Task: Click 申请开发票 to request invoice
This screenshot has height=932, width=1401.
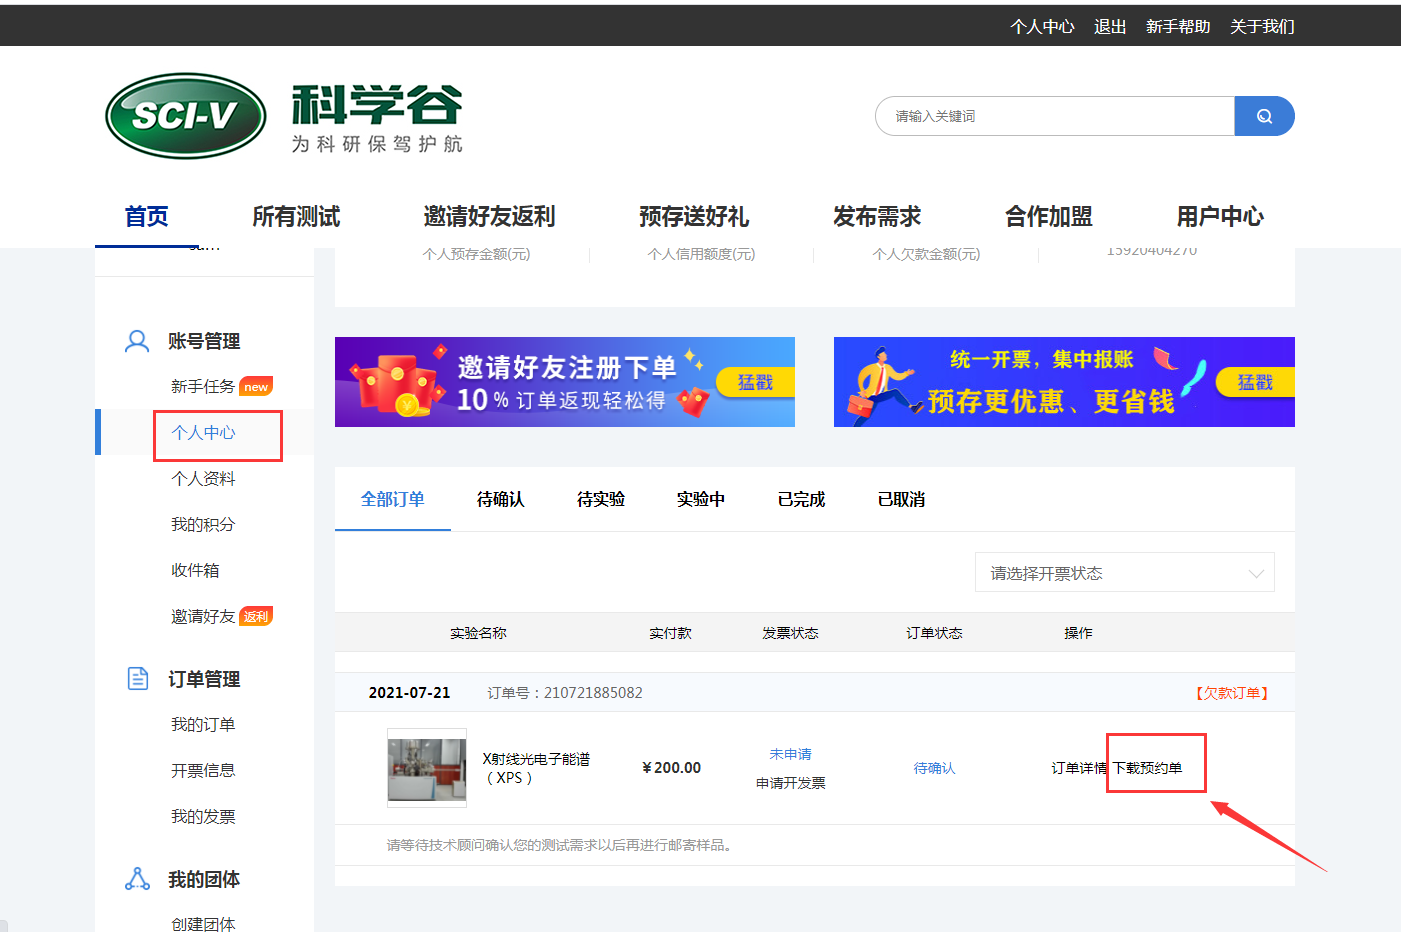Action: pyautogui.click(x=790, y=783)
